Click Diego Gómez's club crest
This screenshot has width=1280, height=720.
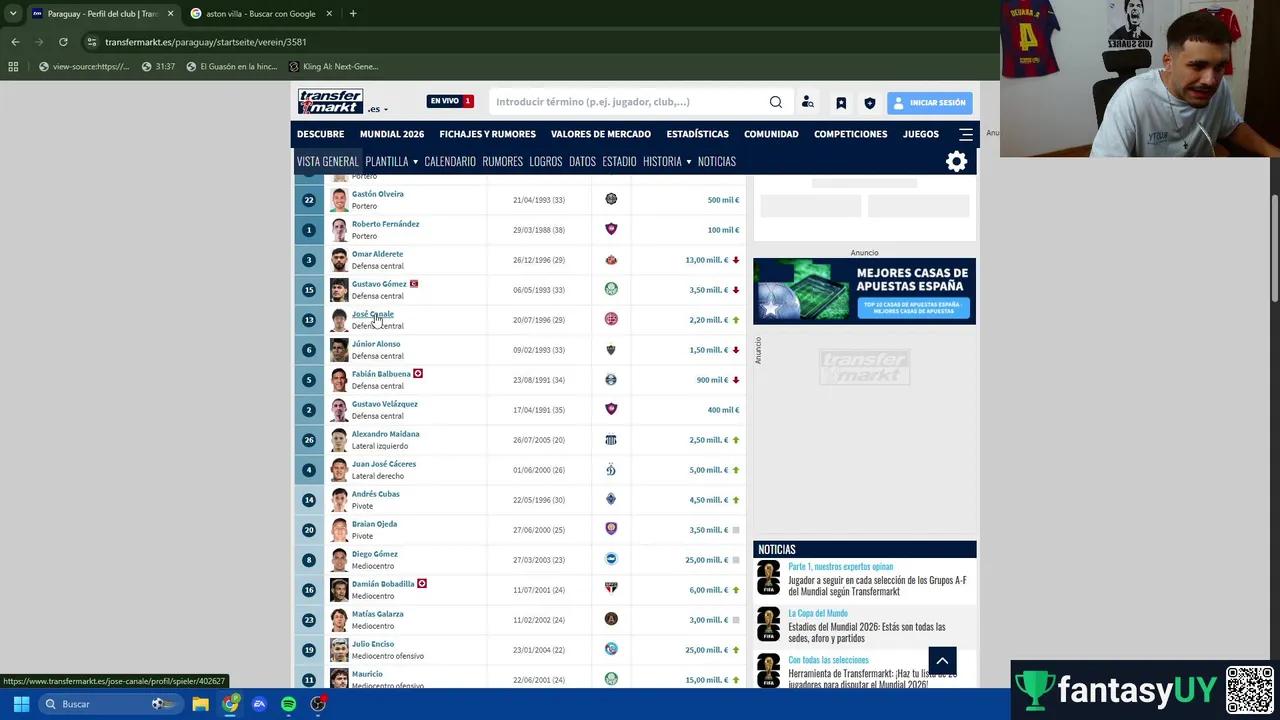pos(611,559)
